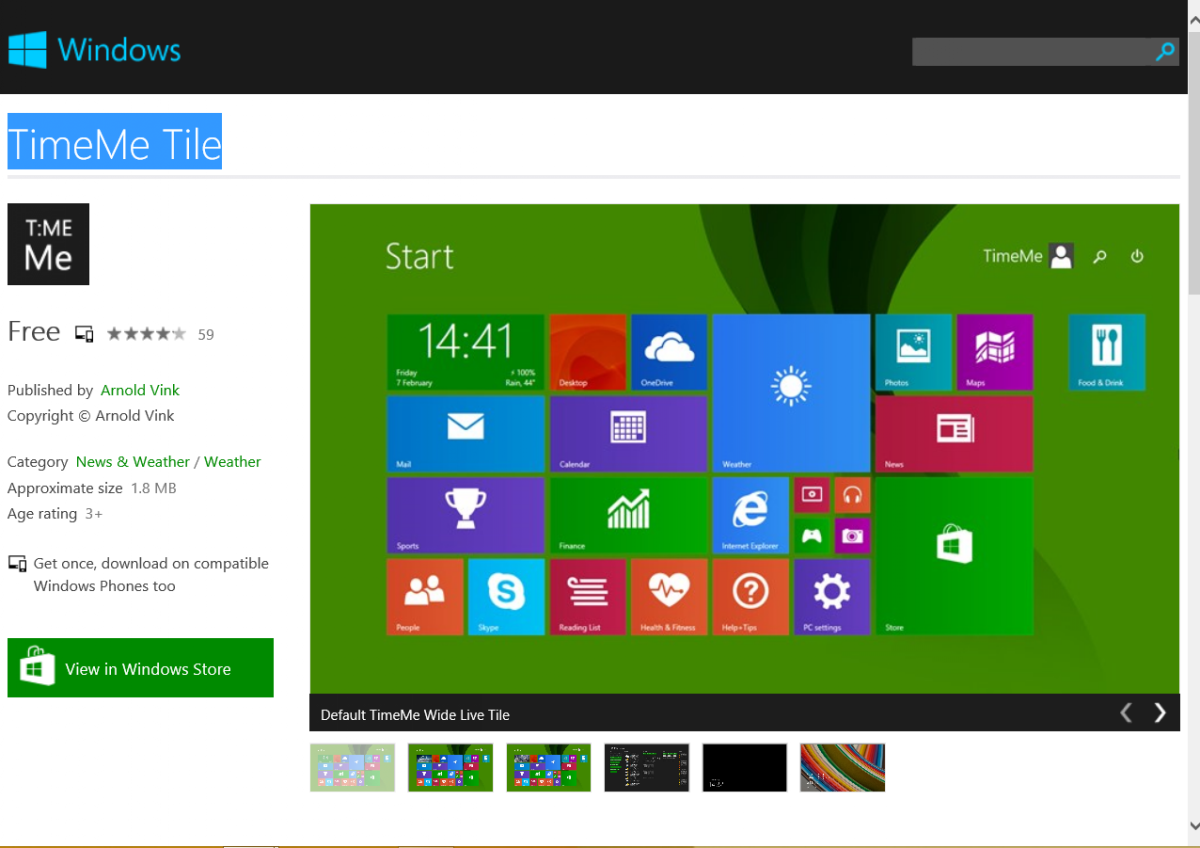Click the small Games controller tile

(811, 536)
